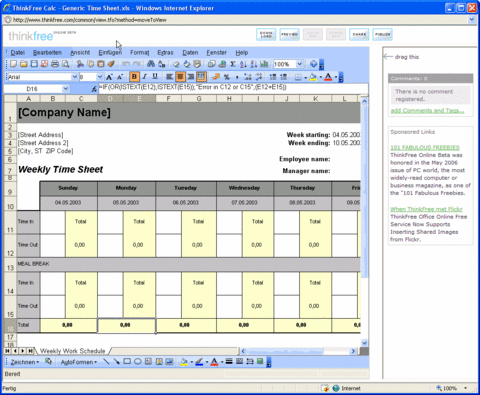Screen dimensions: 480x395
Task: Toggle Align Right
Action: point(191,77)
